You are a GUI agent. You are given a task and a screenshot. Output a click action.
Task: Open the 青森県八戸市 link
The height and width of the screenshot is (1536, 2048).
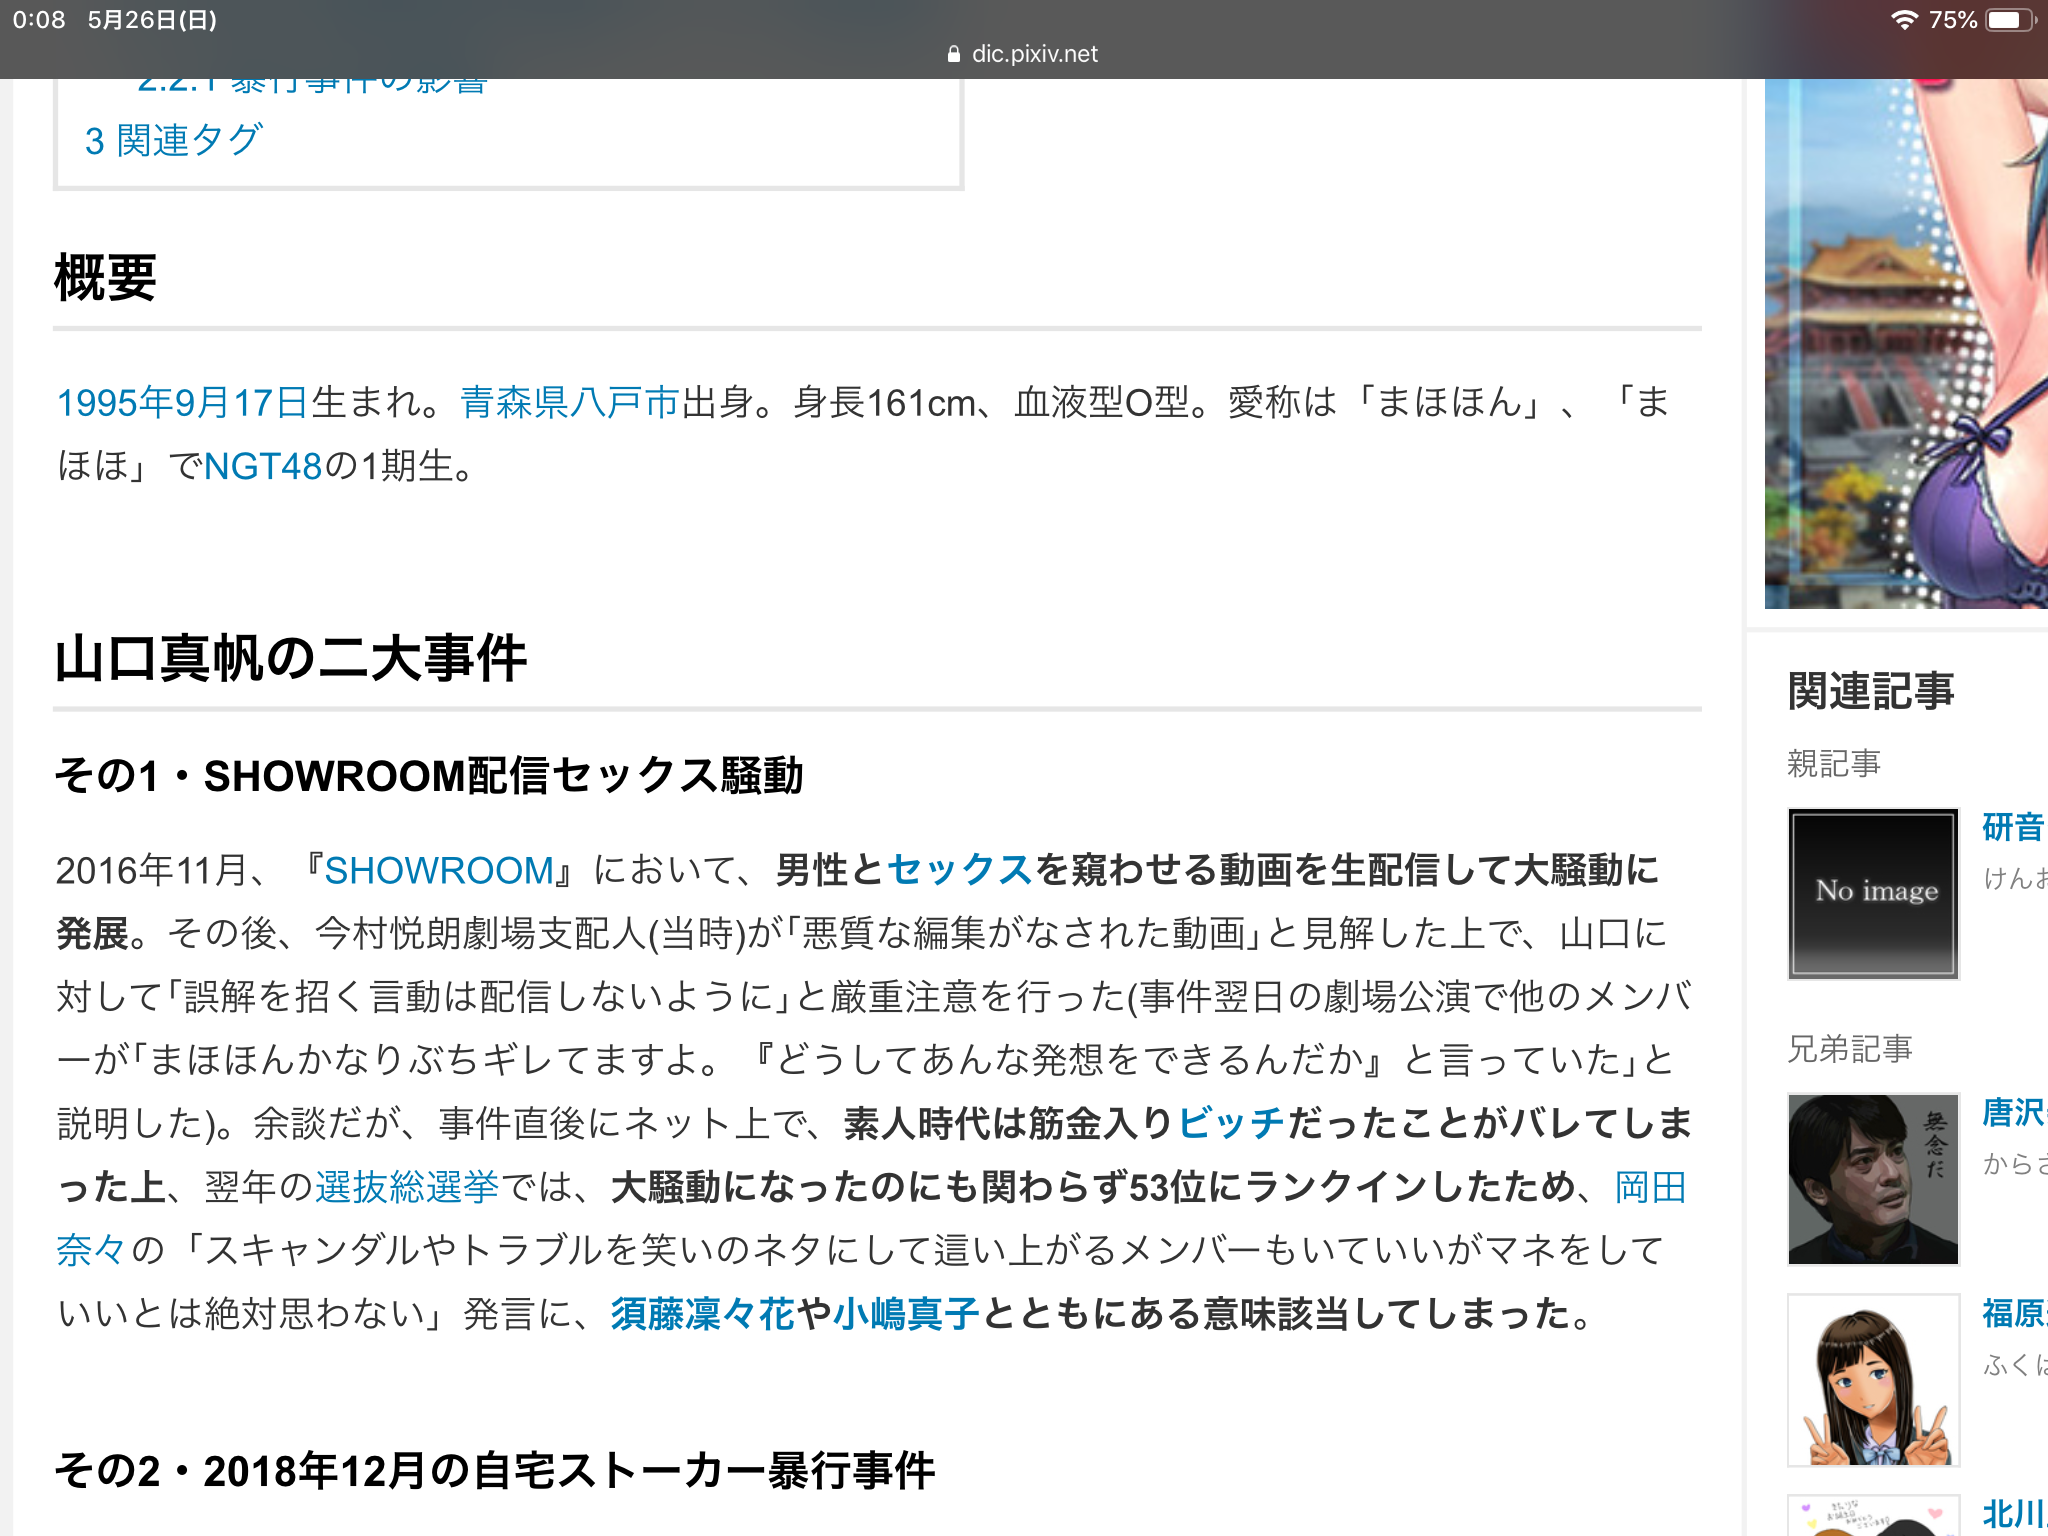coord(570,403)
